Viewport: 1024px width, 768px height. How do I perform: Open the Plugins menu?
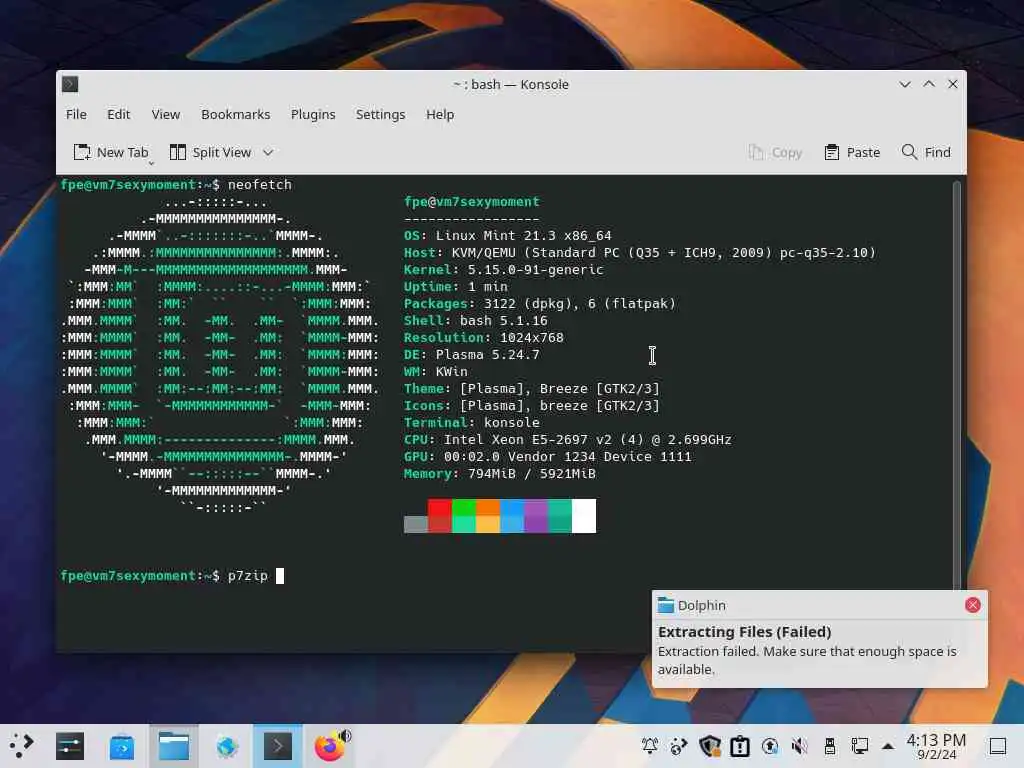click(313, 114)
